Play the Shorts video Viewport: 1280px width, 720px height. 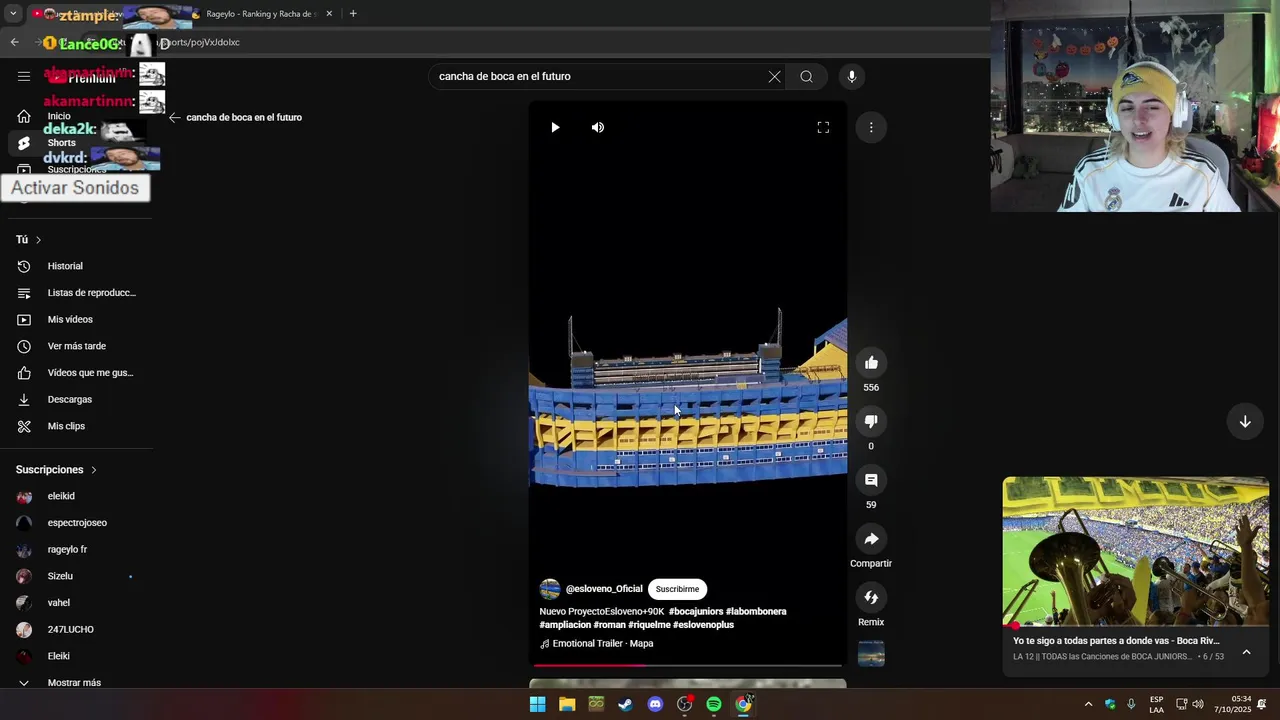pyautogui.click(x=555, y=127)
